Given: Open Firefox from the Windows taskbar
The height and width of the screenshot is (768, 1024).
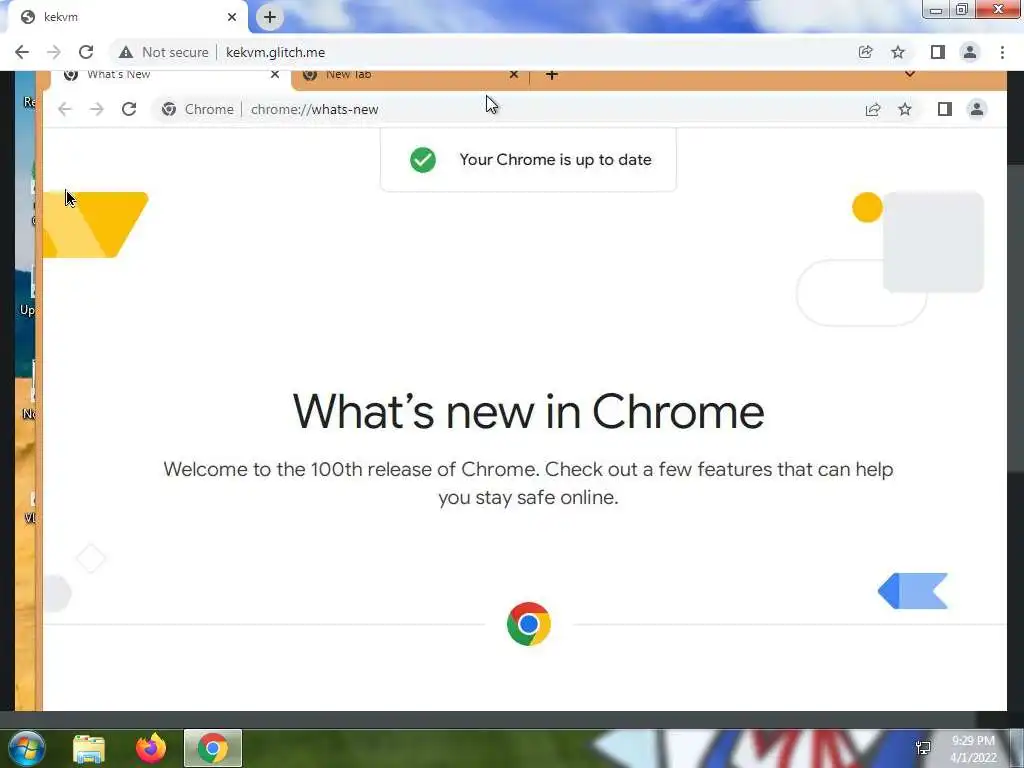Looking at the screenshot, I should click(x=151, y=748).
